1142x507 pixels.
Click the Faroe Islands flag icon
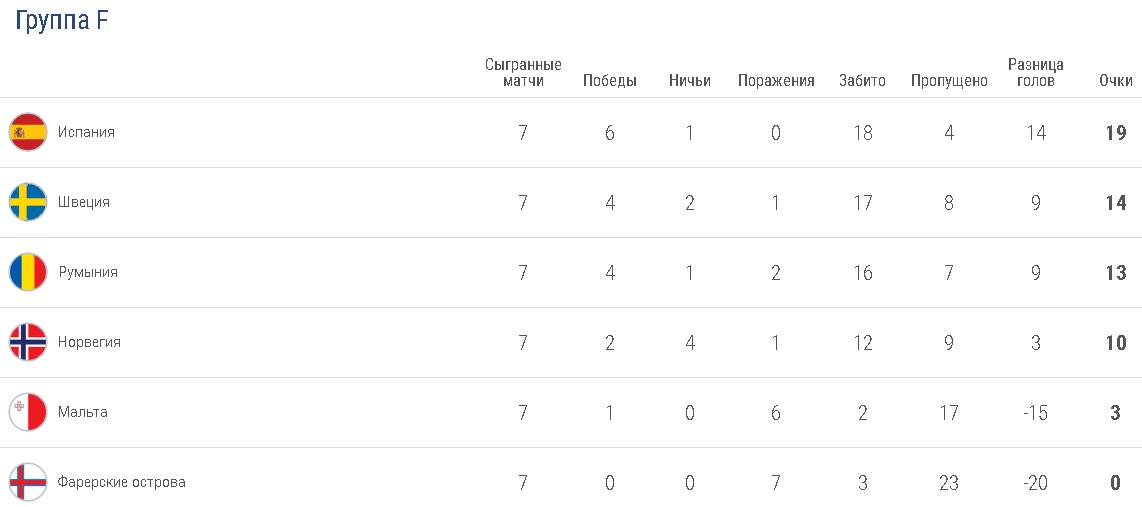[28, 482]
